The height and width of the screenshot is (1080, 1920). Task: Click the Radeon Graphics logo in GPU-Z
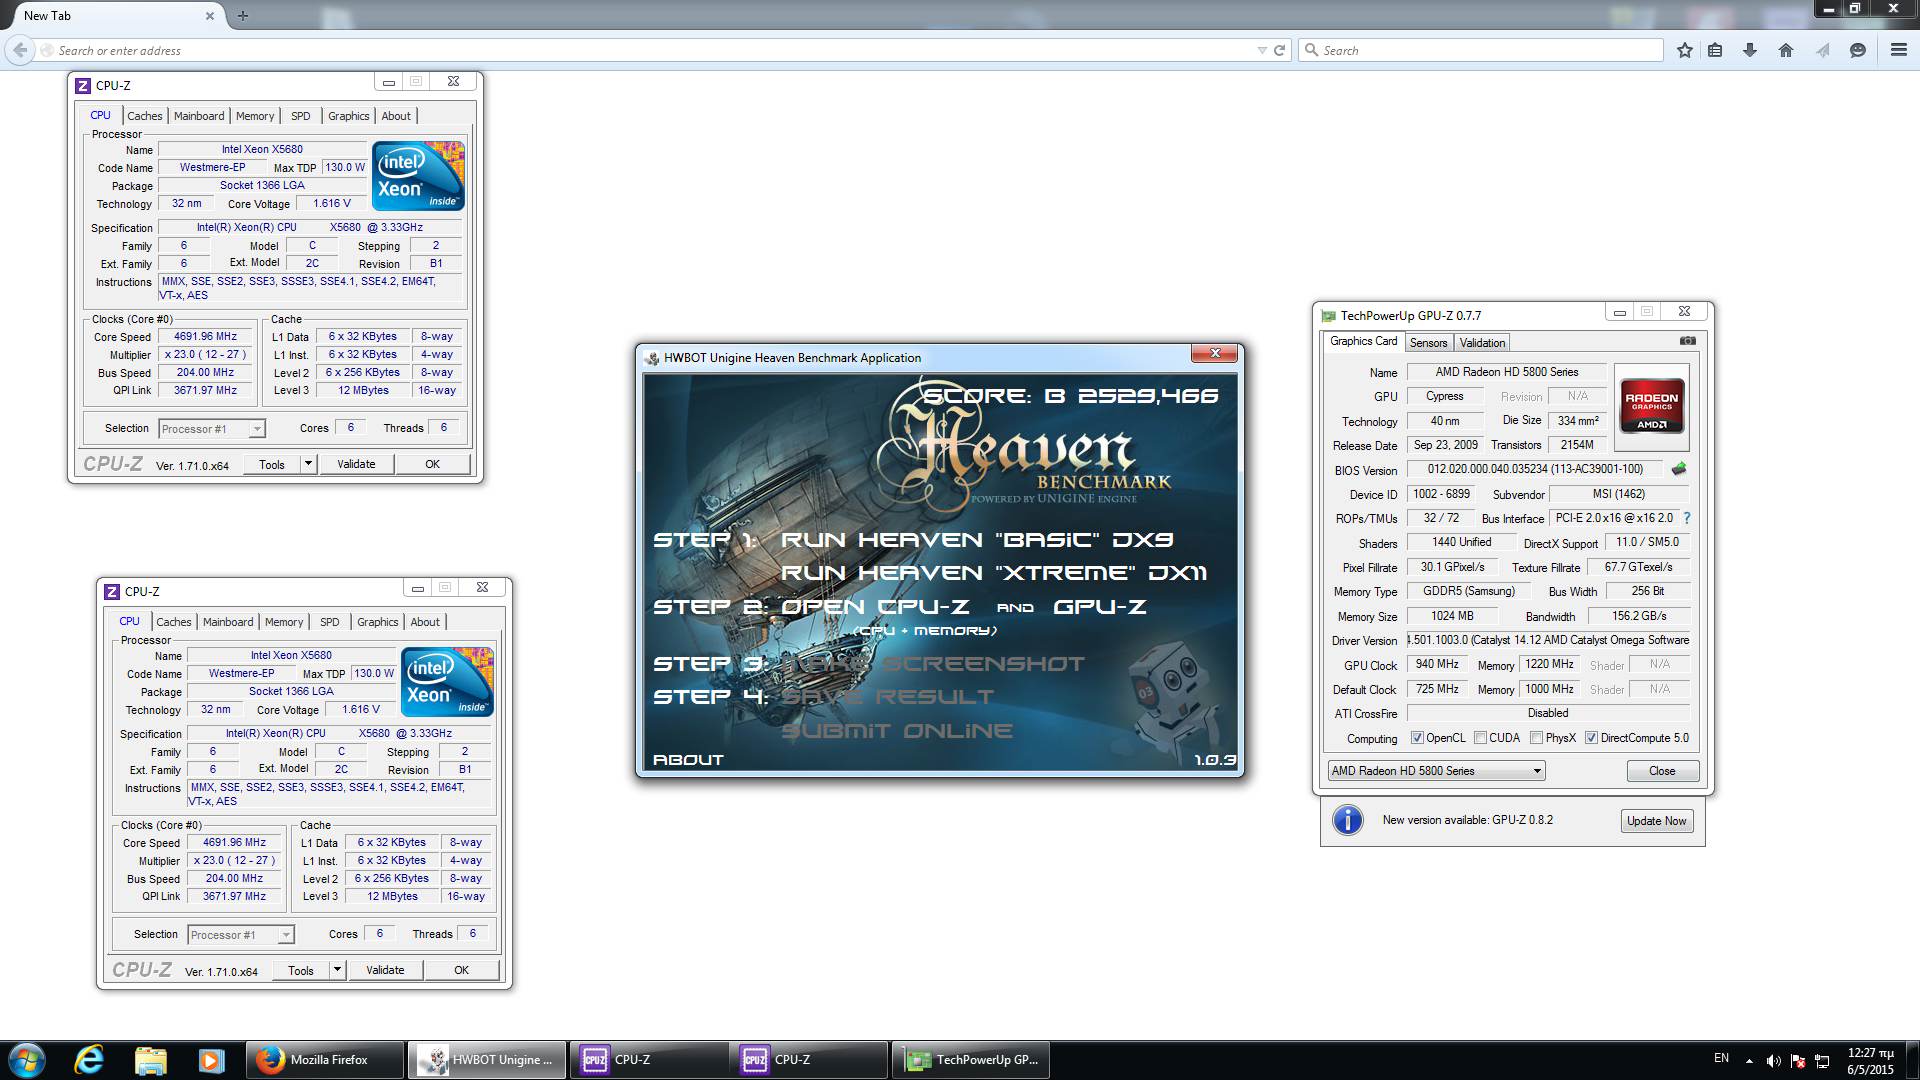(x=1651, y=406)
